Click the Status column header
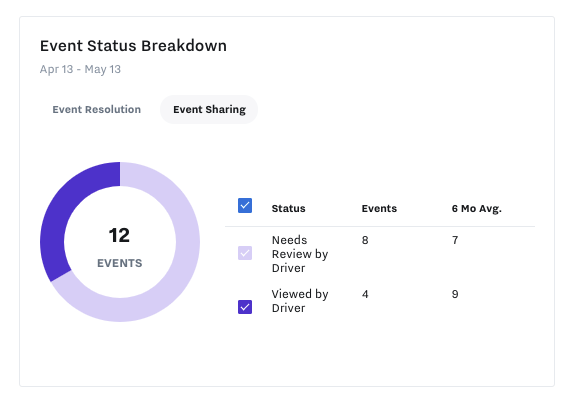This screenshot has height=399, width=568. [x=288, y=208]
